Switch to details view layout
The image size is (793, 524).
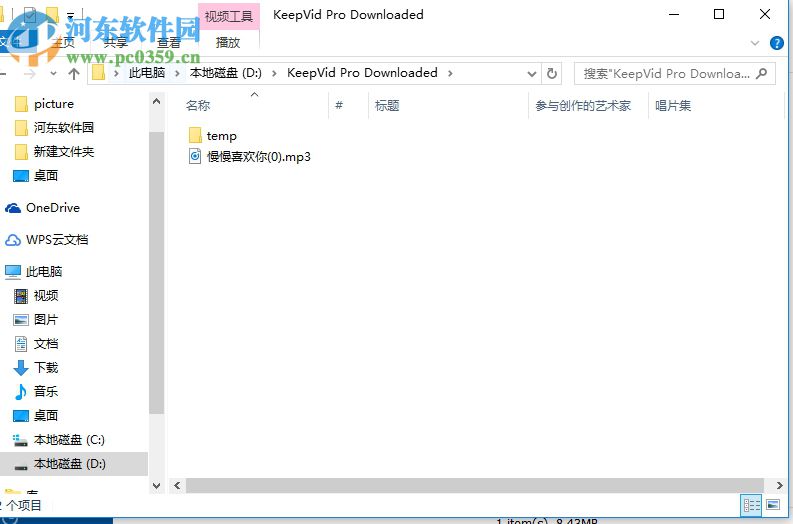coord(751,505)
